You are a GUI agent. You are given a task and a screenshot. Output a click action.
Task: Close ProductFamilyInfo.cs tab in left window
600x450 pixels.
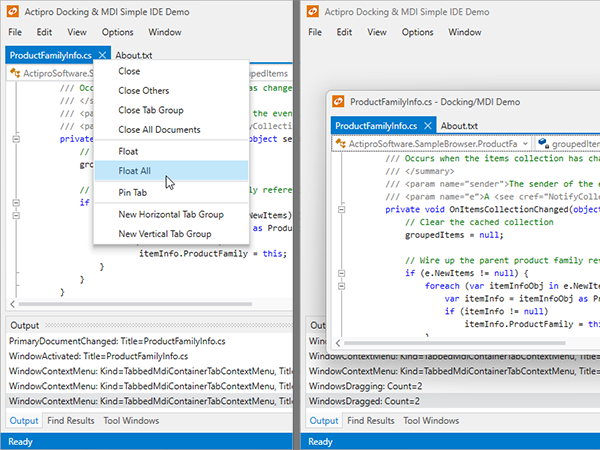100,56
